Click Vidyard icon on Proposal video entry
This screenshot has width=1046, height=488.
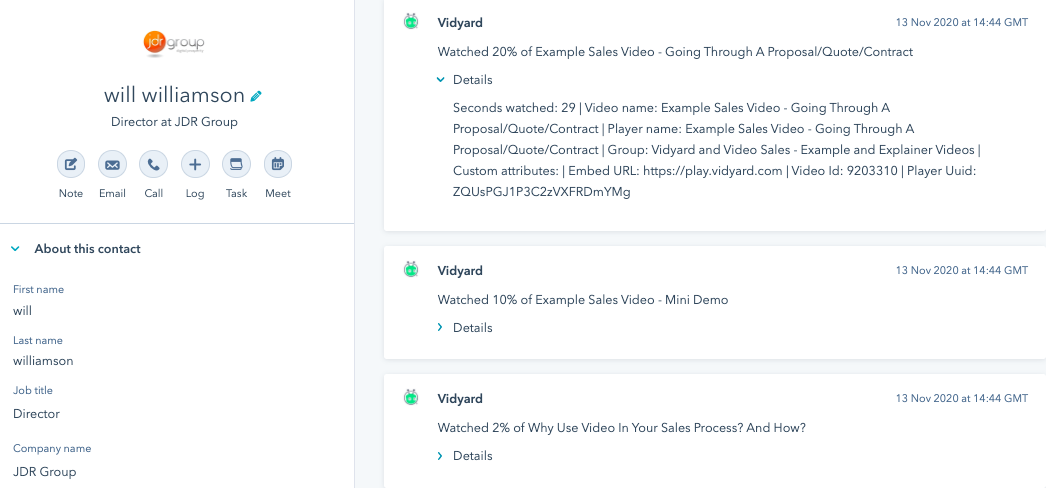411,22
